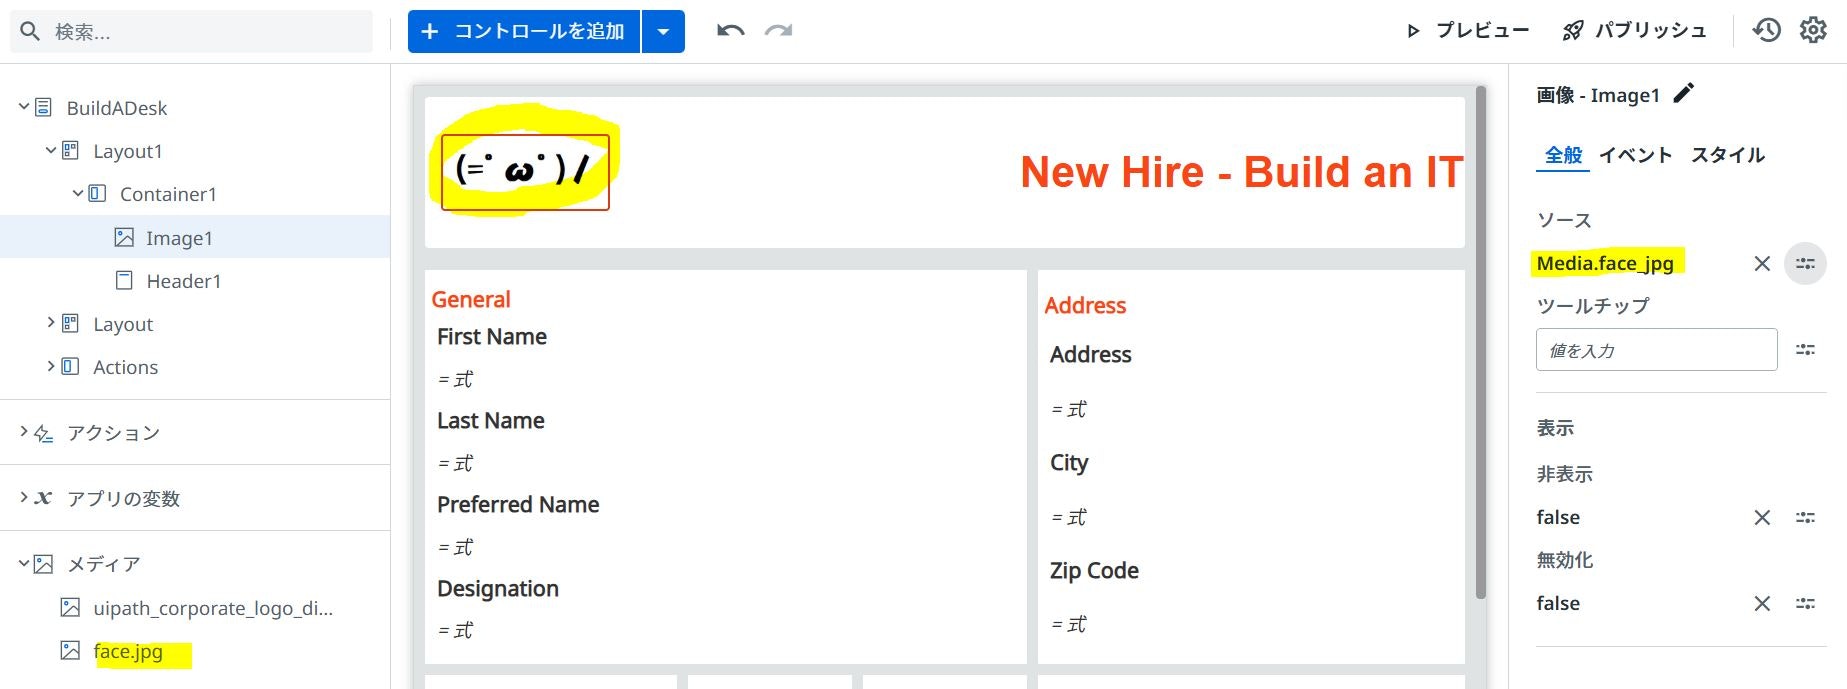Expand the Actions tree node

click(x=51, y=366)
